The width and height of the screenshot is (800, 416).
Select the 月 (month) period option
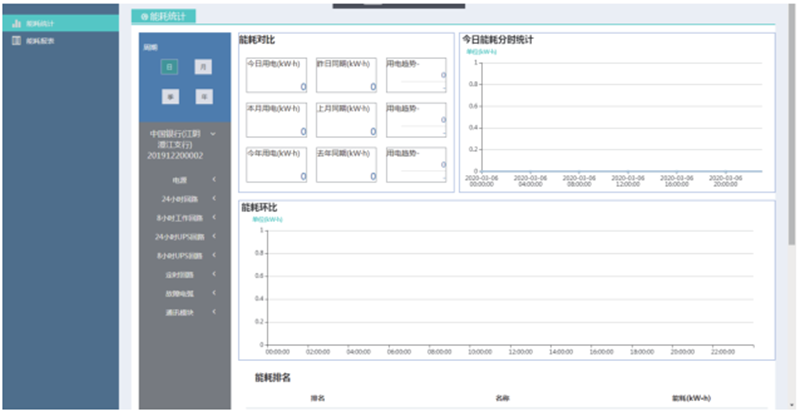203,66
